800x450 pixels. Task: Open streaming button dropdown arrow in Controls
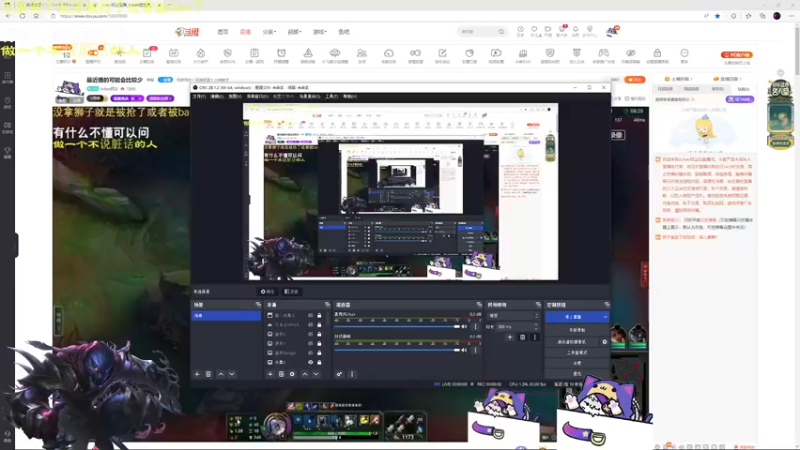[x=605, y=317]
